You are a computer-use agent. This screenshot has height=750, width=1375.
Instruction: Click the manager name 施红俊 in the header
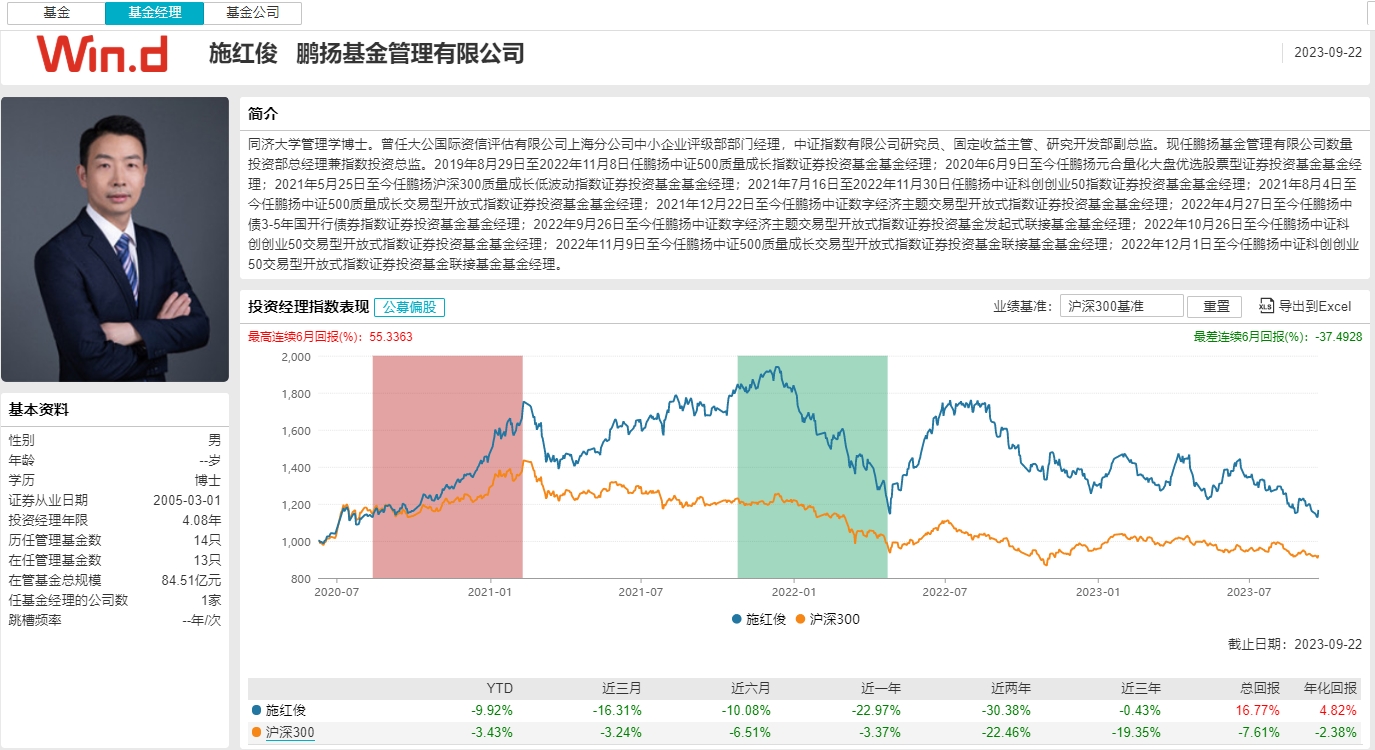click(x=243, y=54)
